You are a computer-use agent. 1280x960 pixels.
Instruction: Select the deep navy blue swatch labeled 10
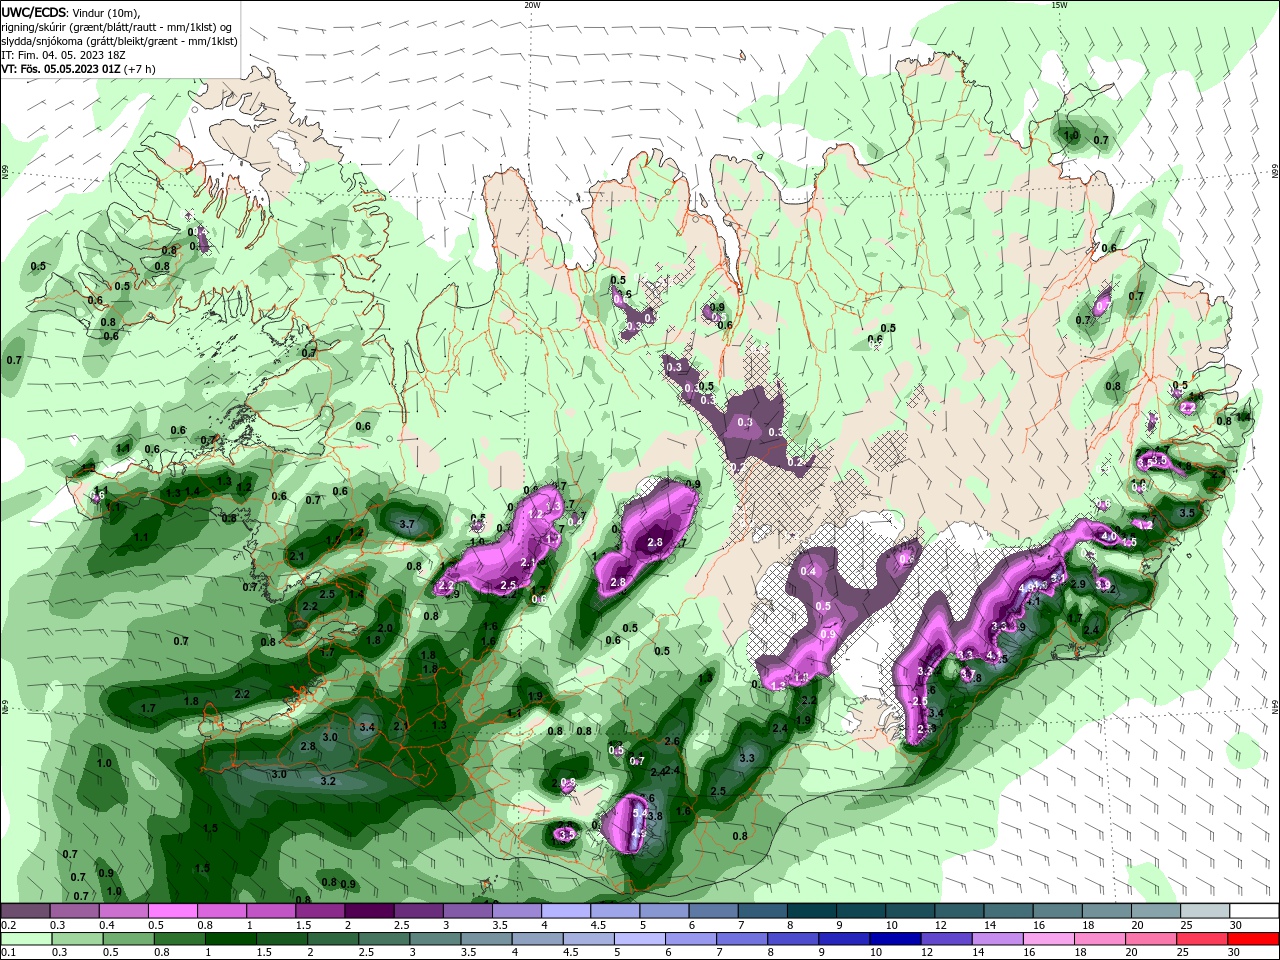[894, 939]
